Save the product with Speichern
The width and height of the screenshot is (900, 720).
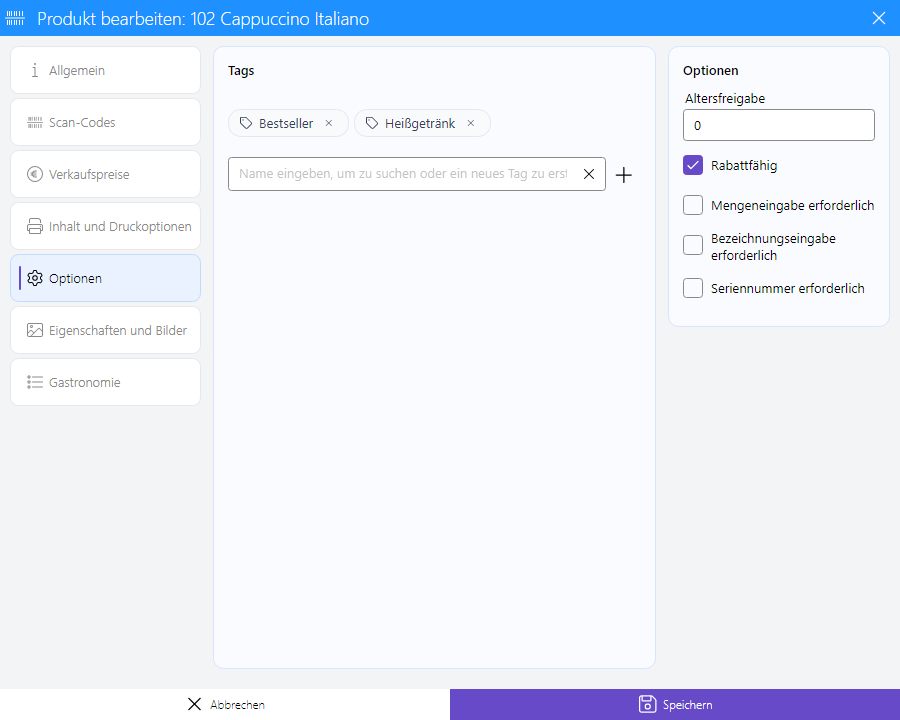click(675, 704)
